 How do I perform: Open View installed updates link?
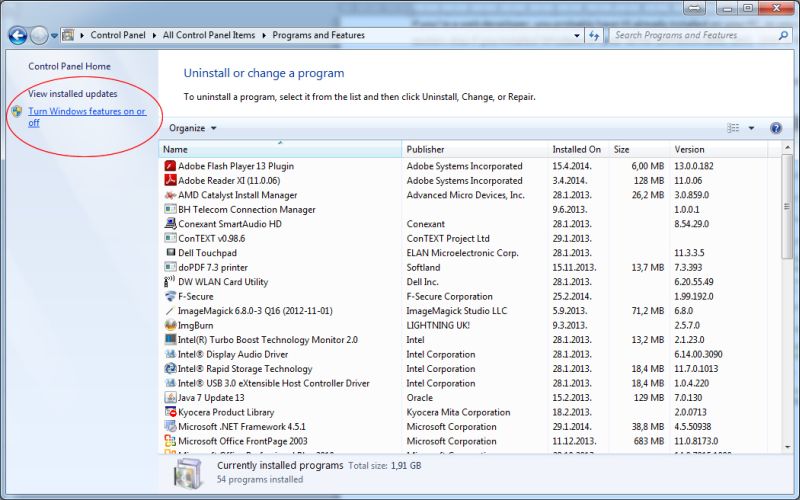pyautogui.click(x=72, y=94)
